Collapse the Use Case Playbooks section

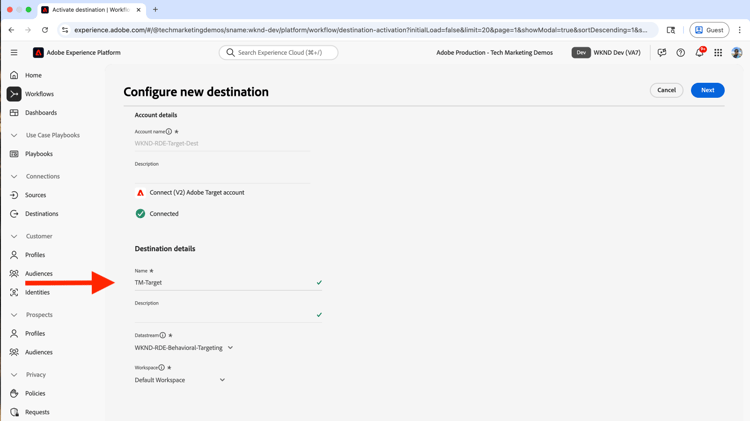(14, 135)
